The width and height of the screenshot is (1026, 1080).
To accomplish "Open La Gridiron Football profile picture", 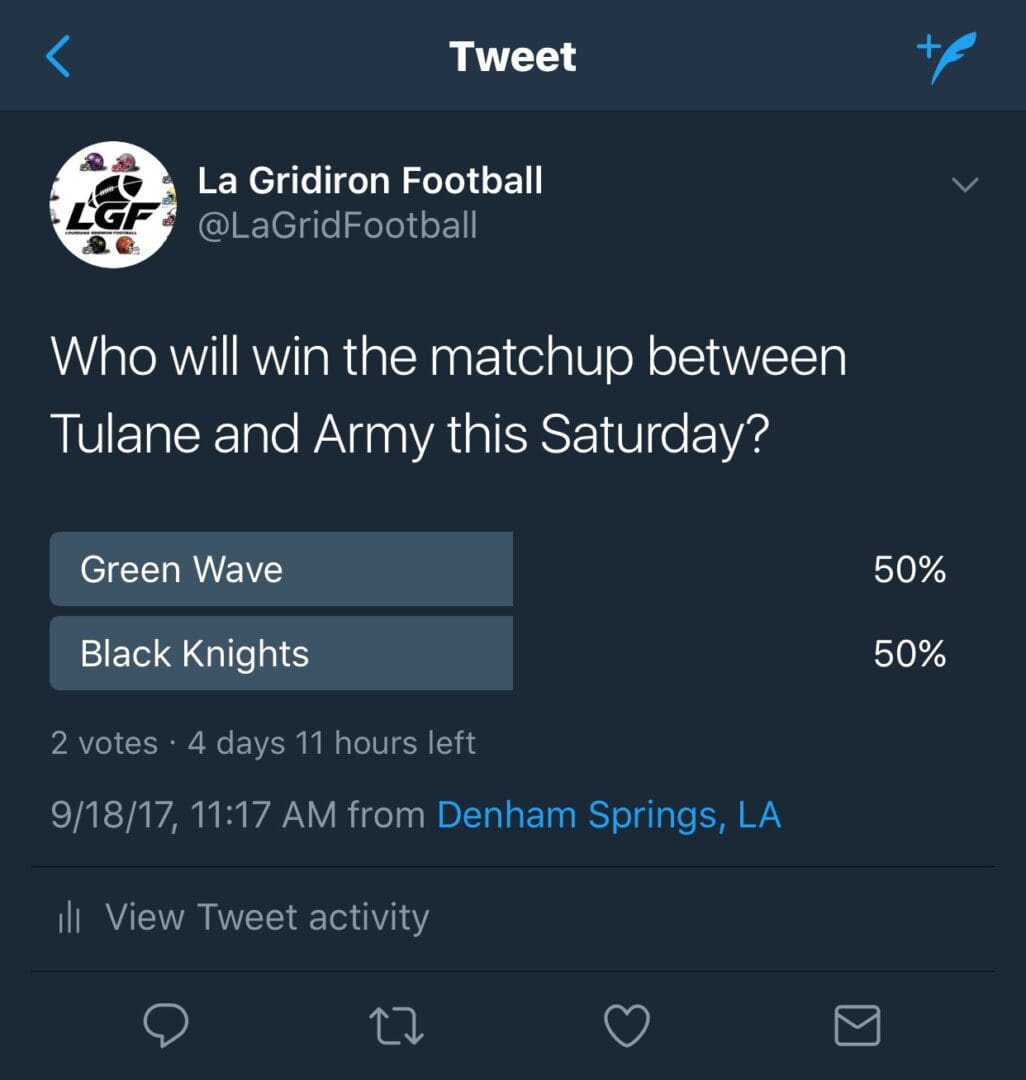I will tap(113, 205).
